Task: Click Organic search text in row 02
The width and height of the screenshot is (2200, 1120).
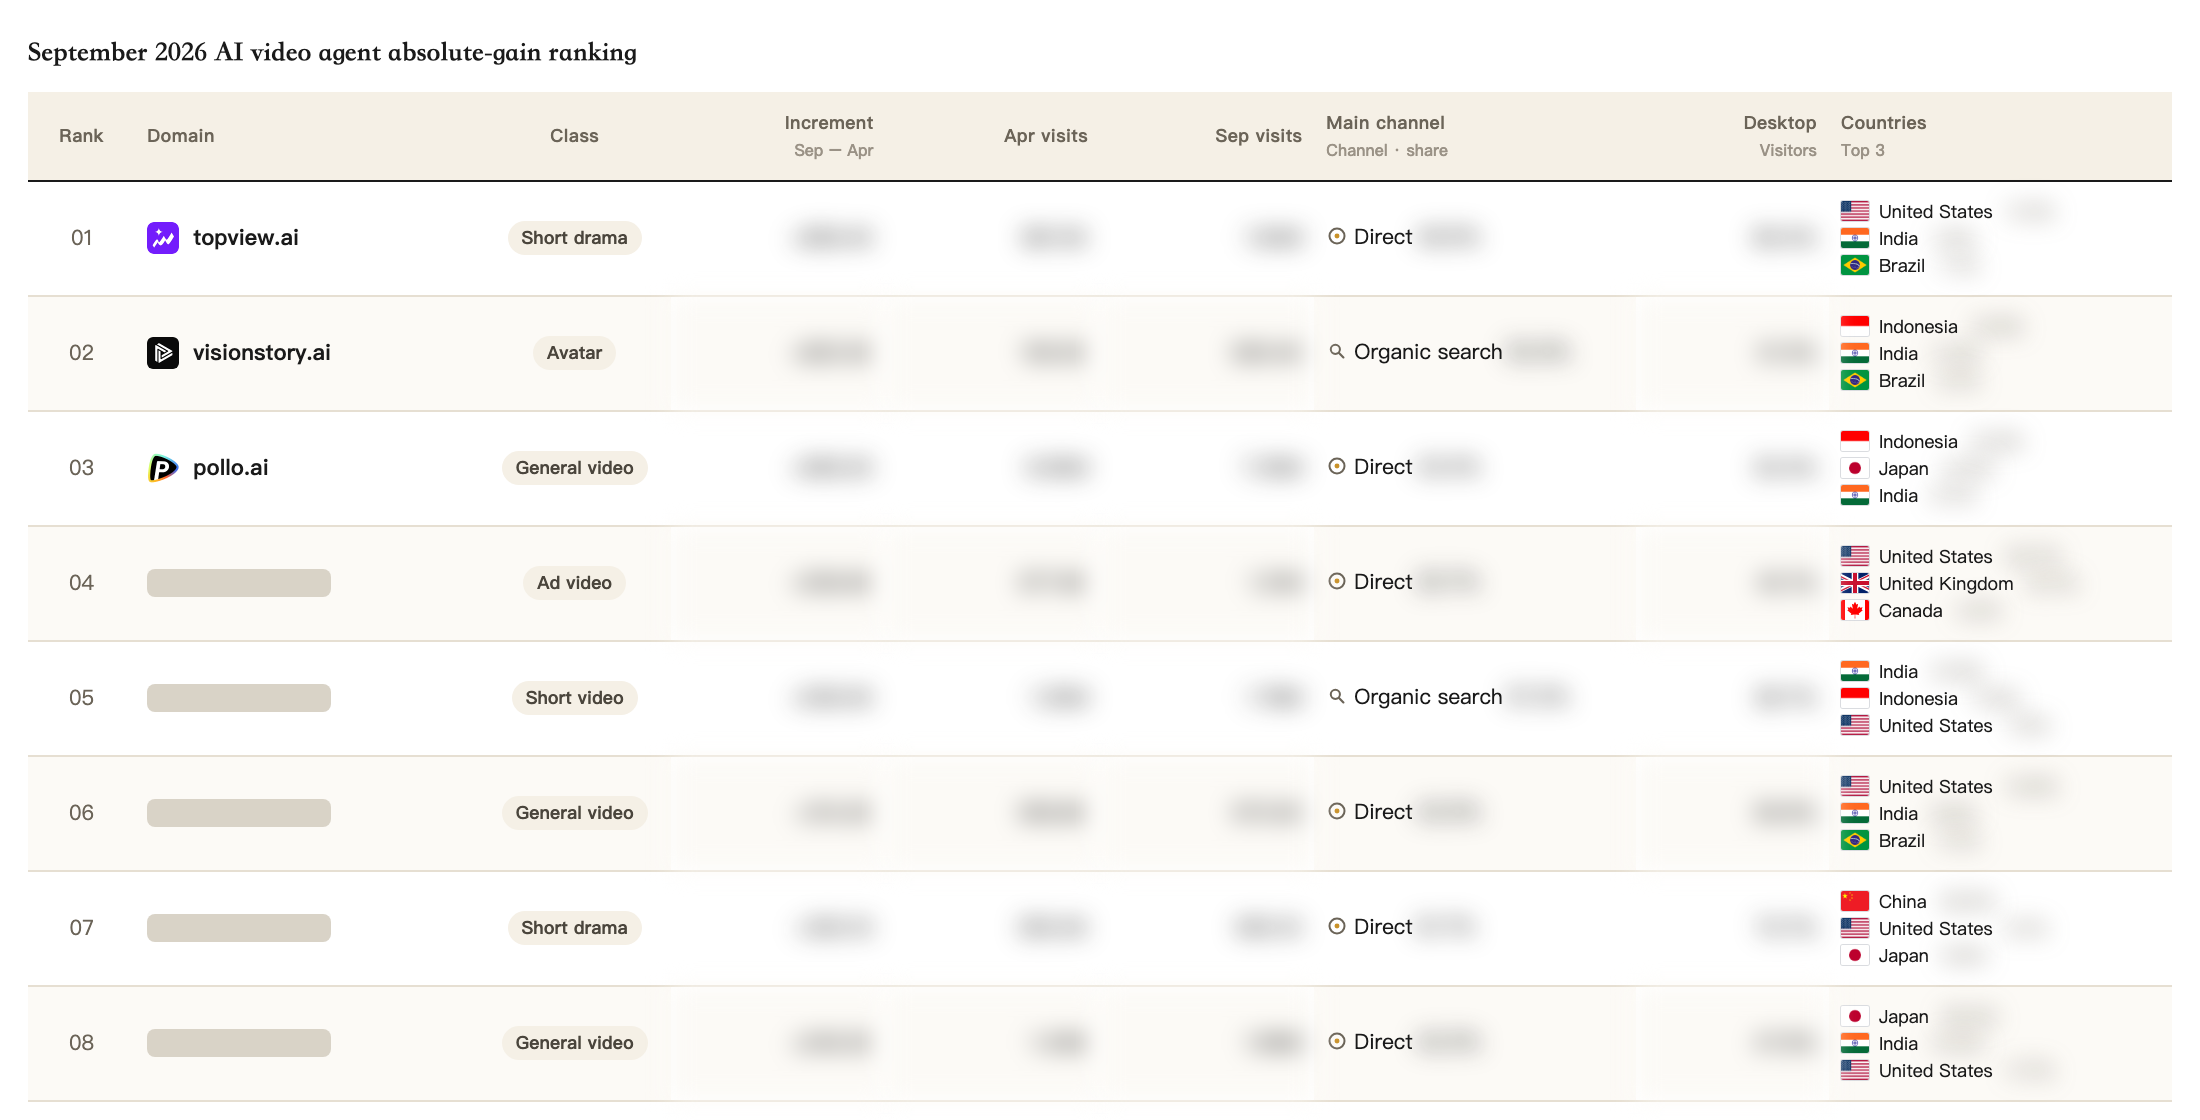Action: [x=1428, y=352]
